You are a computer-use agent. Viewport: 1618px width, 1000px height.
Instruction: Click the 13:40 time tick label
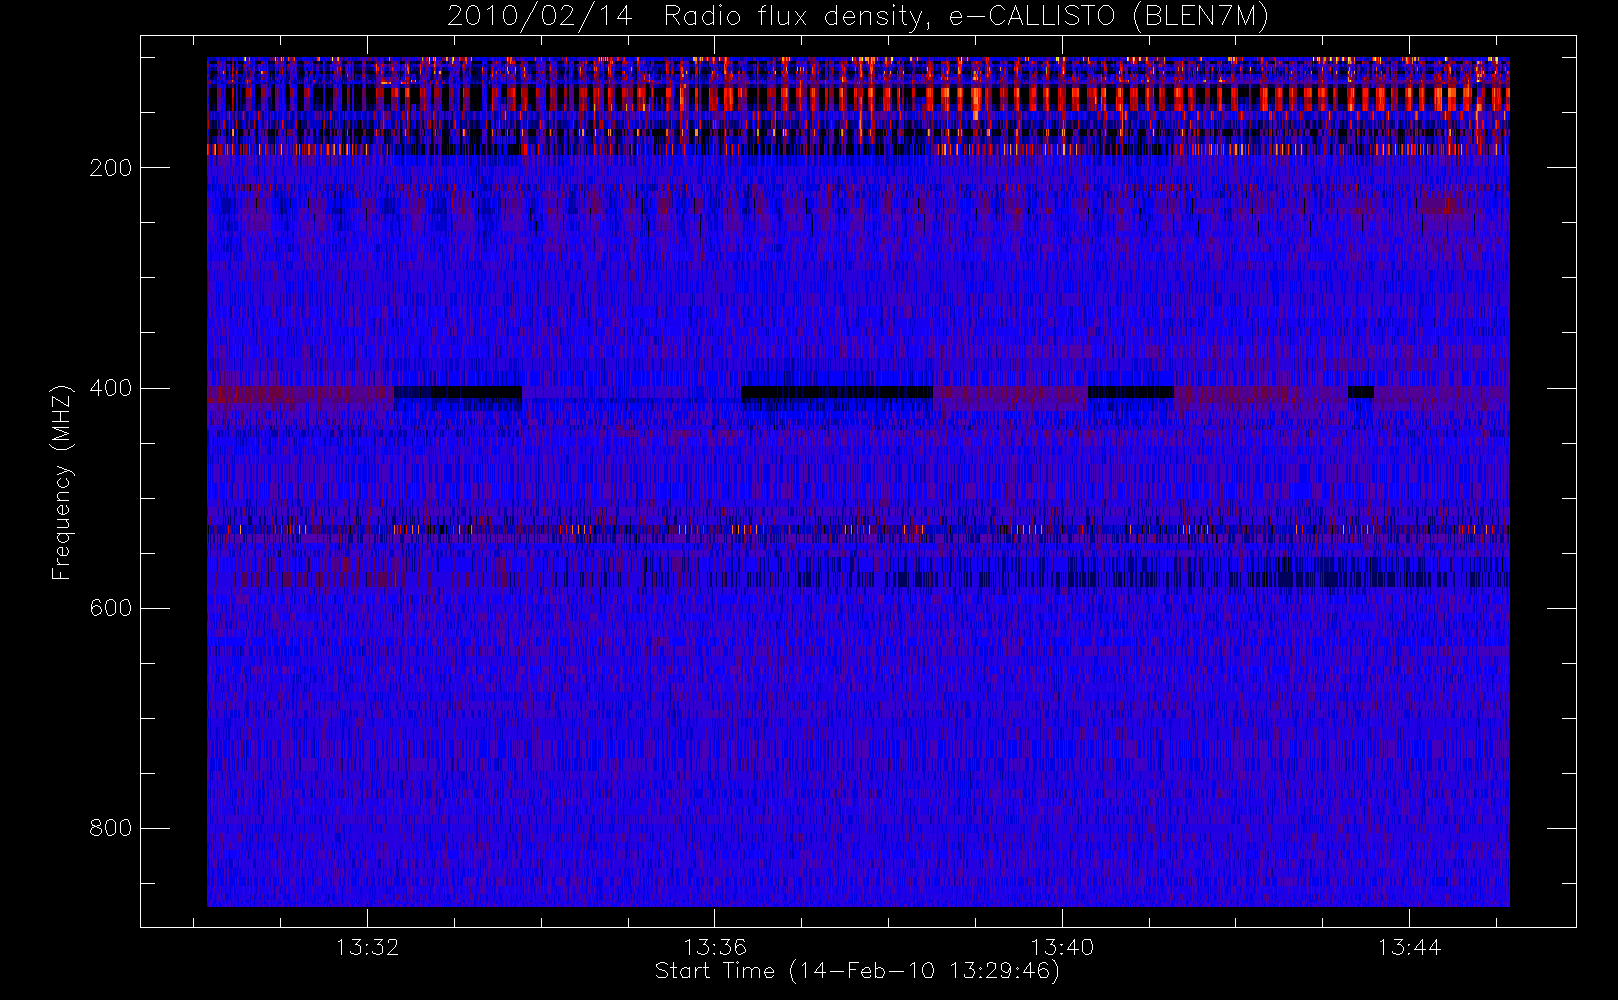[x=1062, y=947]
